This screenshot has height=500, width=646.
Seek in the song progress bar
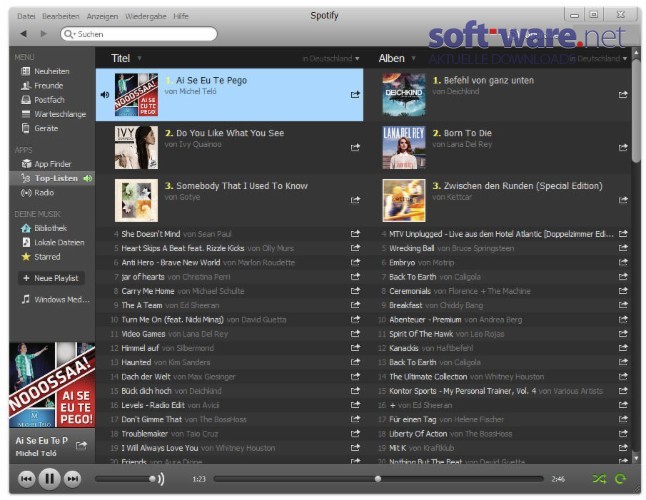pyautogui.click(x=379, y=479)
